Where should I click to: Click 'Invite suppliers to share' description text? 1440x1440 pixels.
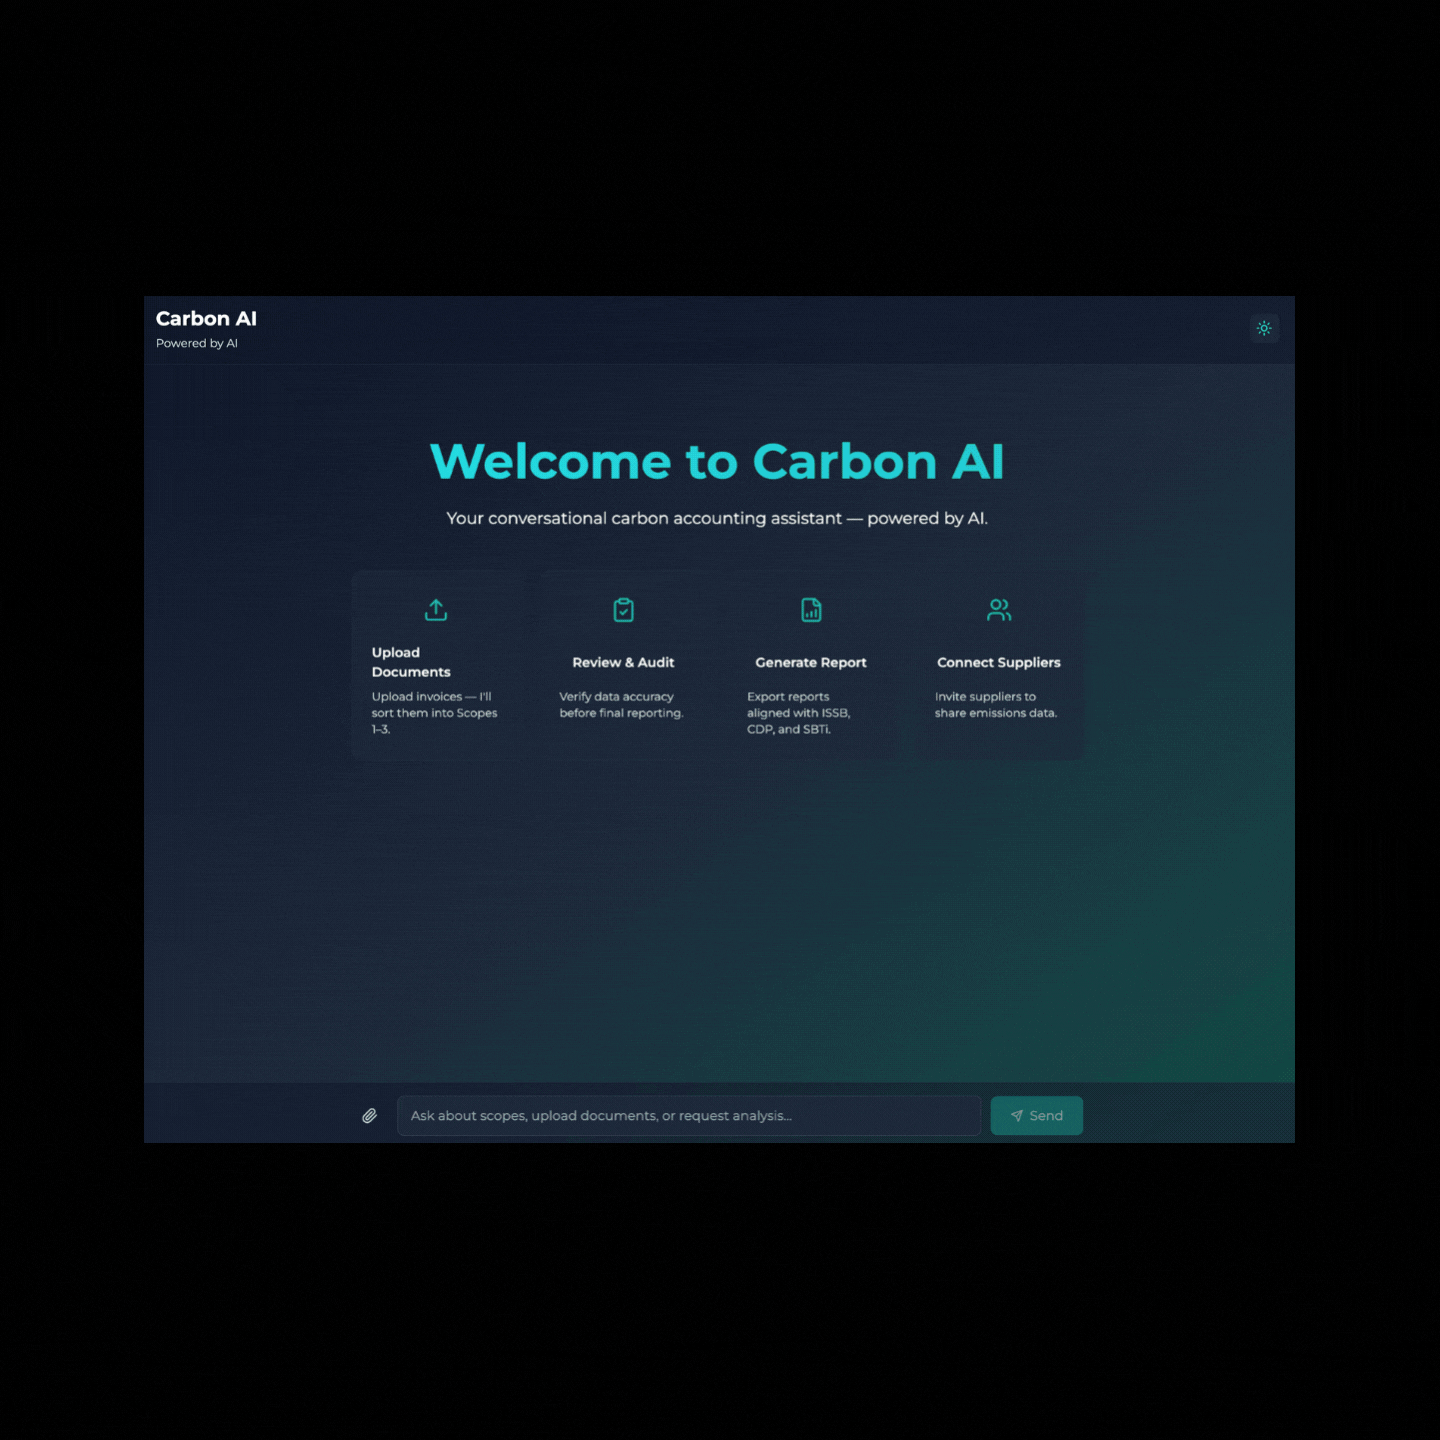[995, 705]
